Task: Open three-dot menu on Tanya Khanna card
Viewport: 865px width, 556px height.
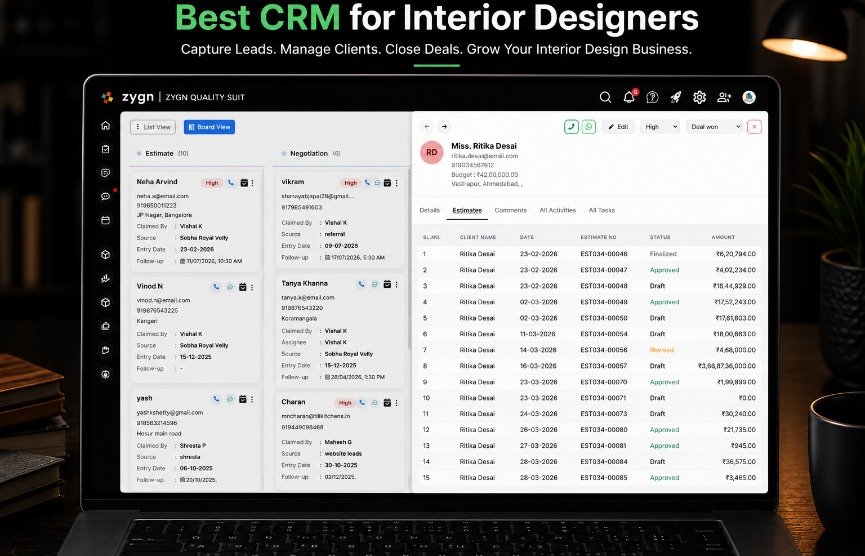Action: click(x=397, y=284)
